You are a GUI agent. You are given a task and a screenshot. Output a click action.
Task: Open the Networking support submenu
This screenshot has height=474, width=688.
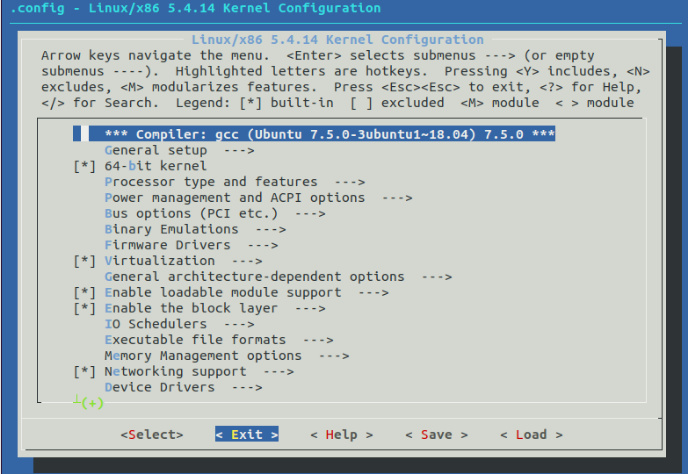click(x=199, y=372)
